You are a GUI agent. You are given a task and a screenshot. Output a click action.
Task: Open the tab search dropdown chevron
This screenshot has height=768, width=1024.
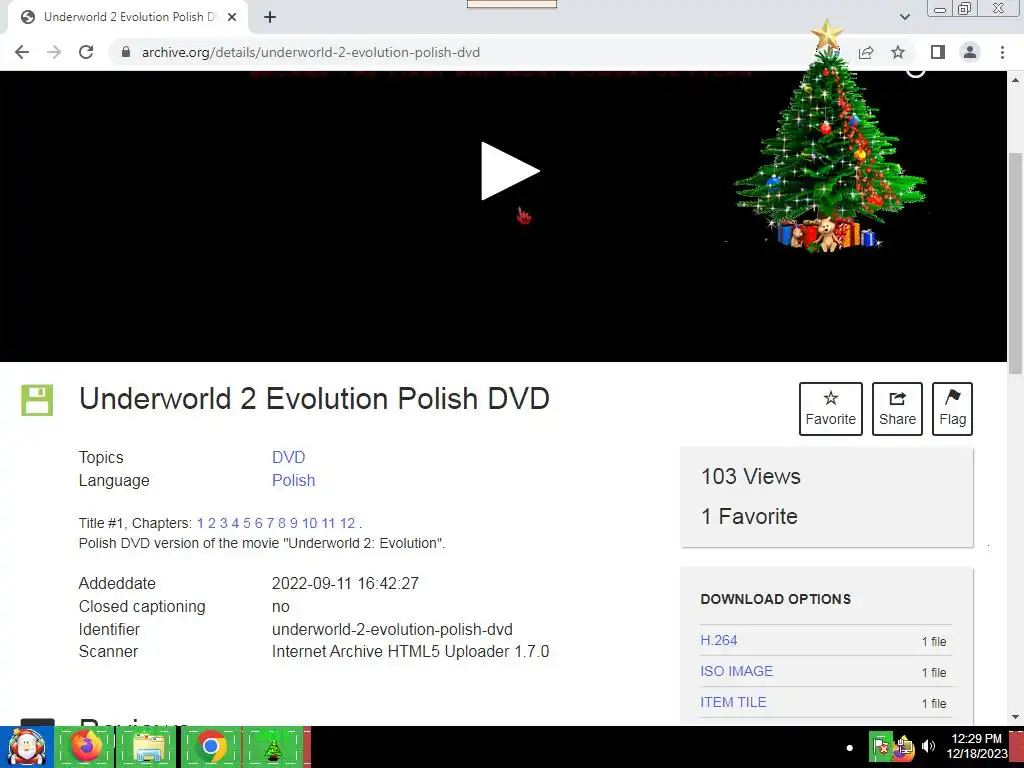(x=904, y=17)
